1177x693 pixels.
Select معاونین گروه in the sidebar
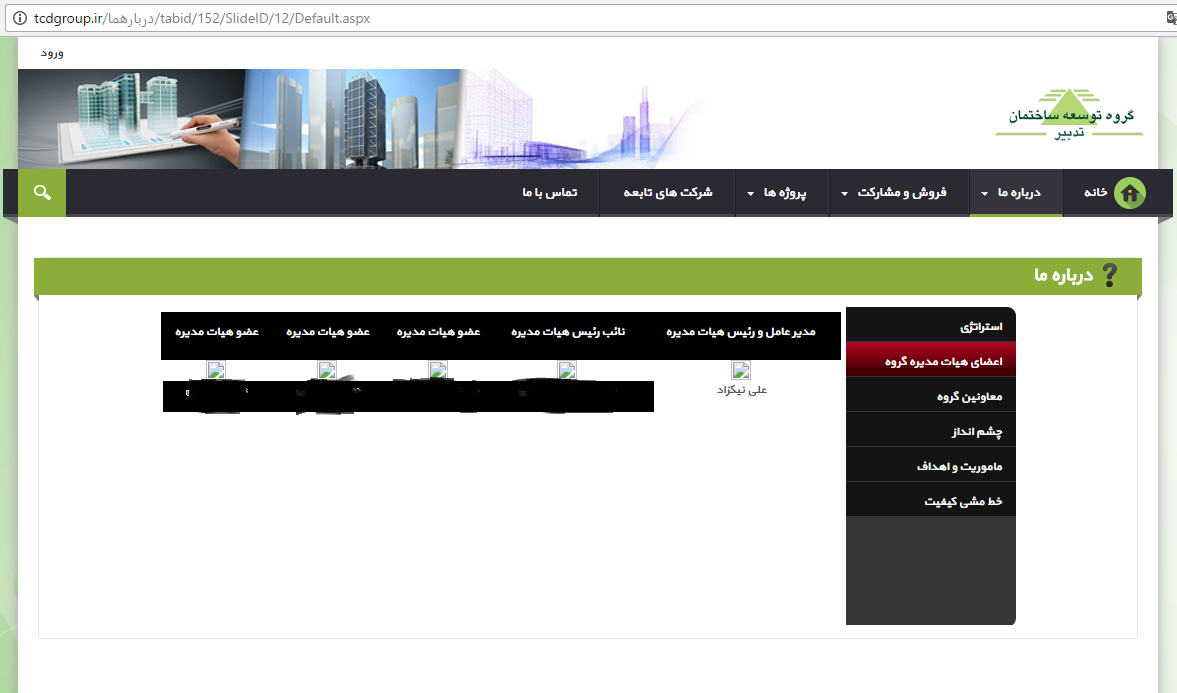(x=969, y=397)
